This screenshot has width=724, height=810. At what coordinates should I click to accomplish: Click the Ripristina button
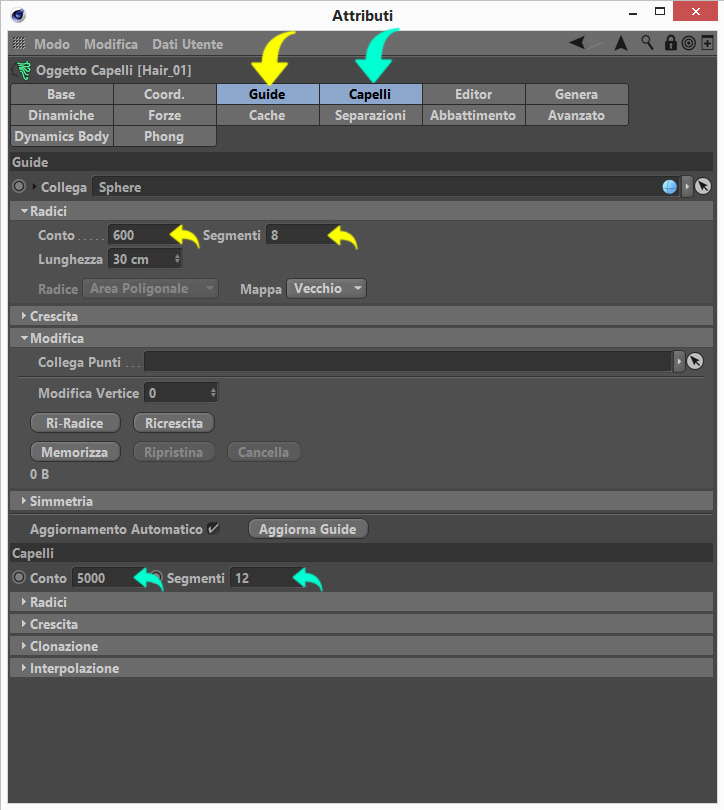tap(174, 452)
